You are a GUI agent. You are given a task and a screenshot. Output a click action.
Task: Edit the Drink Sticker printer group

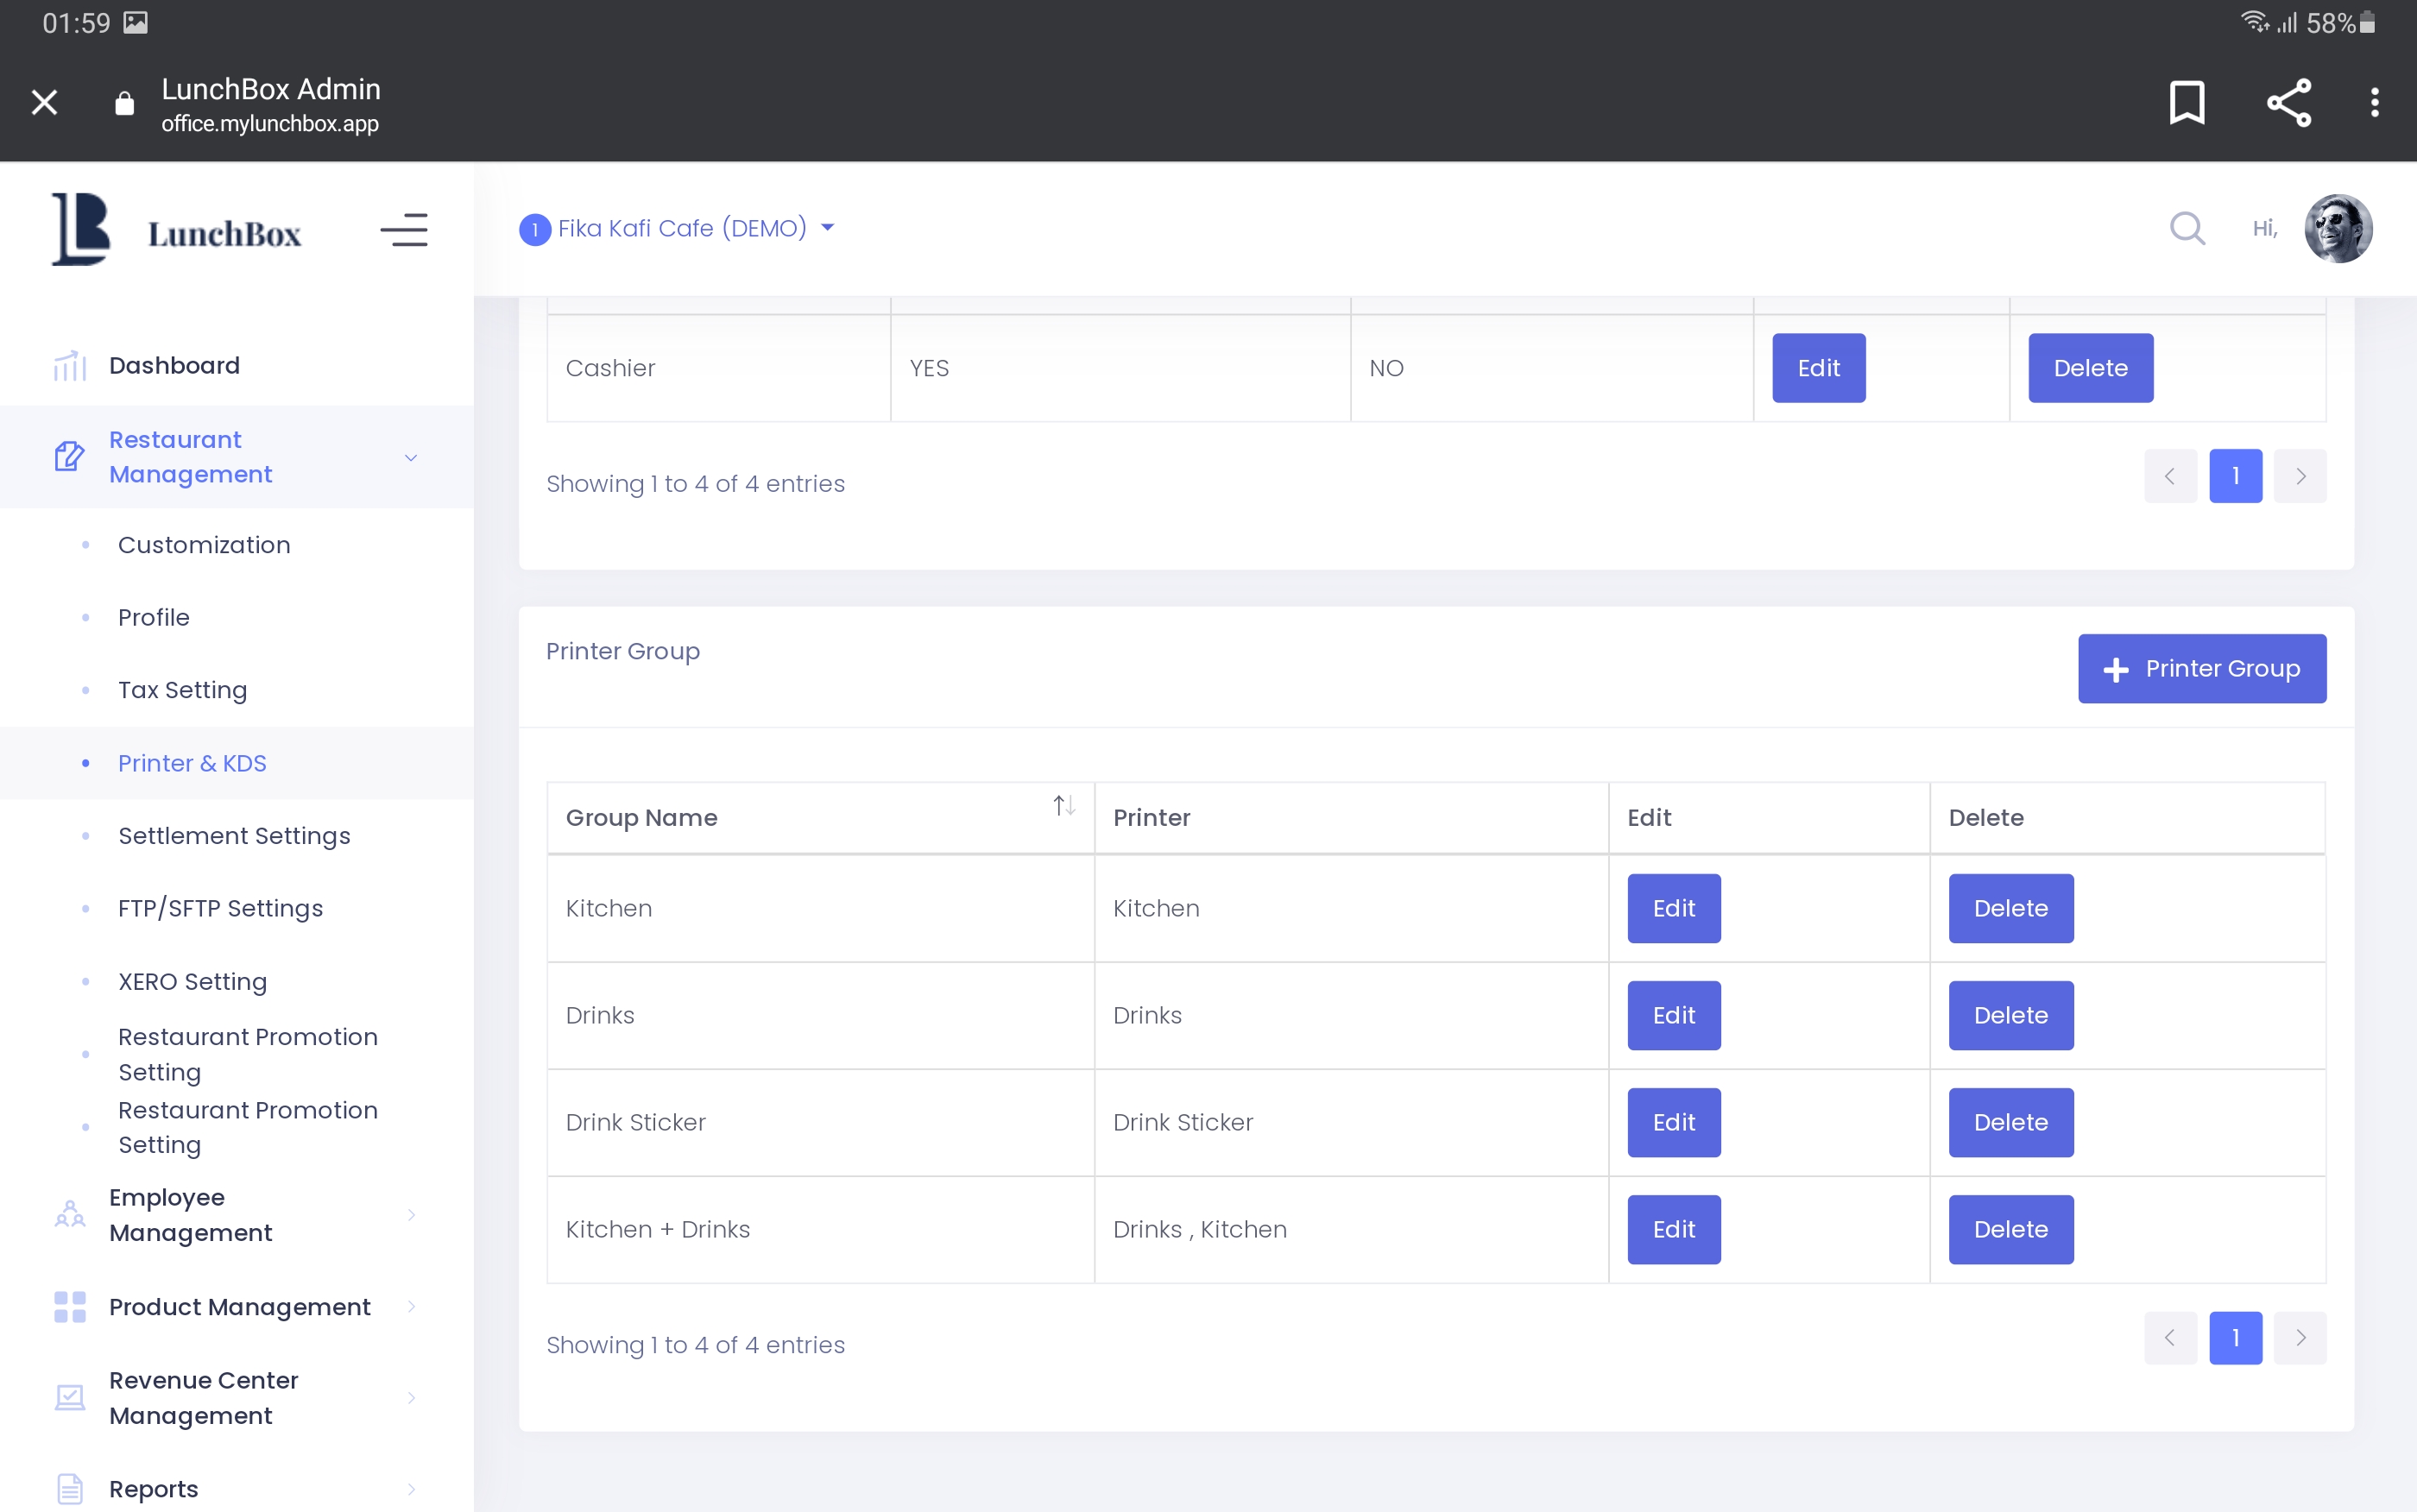[x=1673, y=1122]
